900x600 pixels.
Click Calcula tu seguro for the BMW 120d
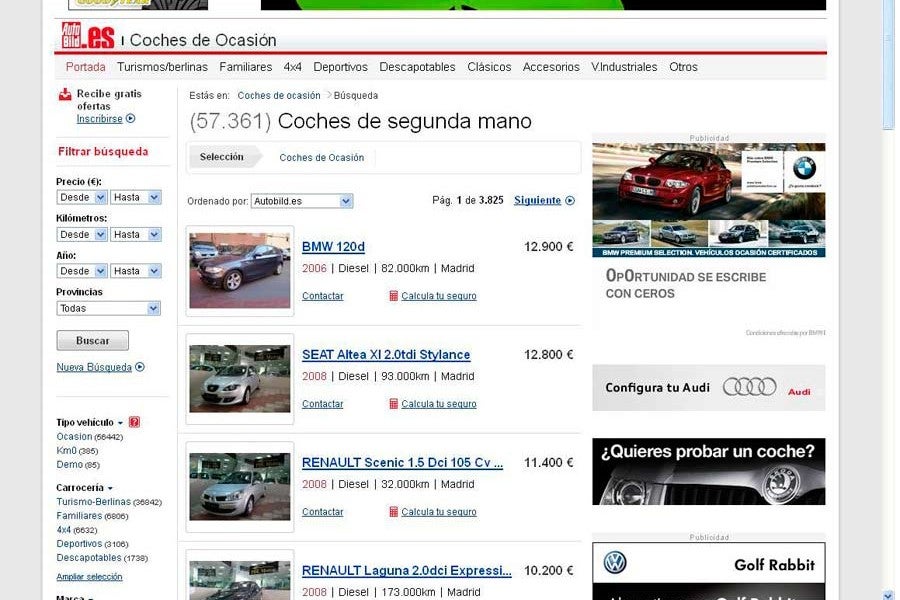(x=439, y=296)
